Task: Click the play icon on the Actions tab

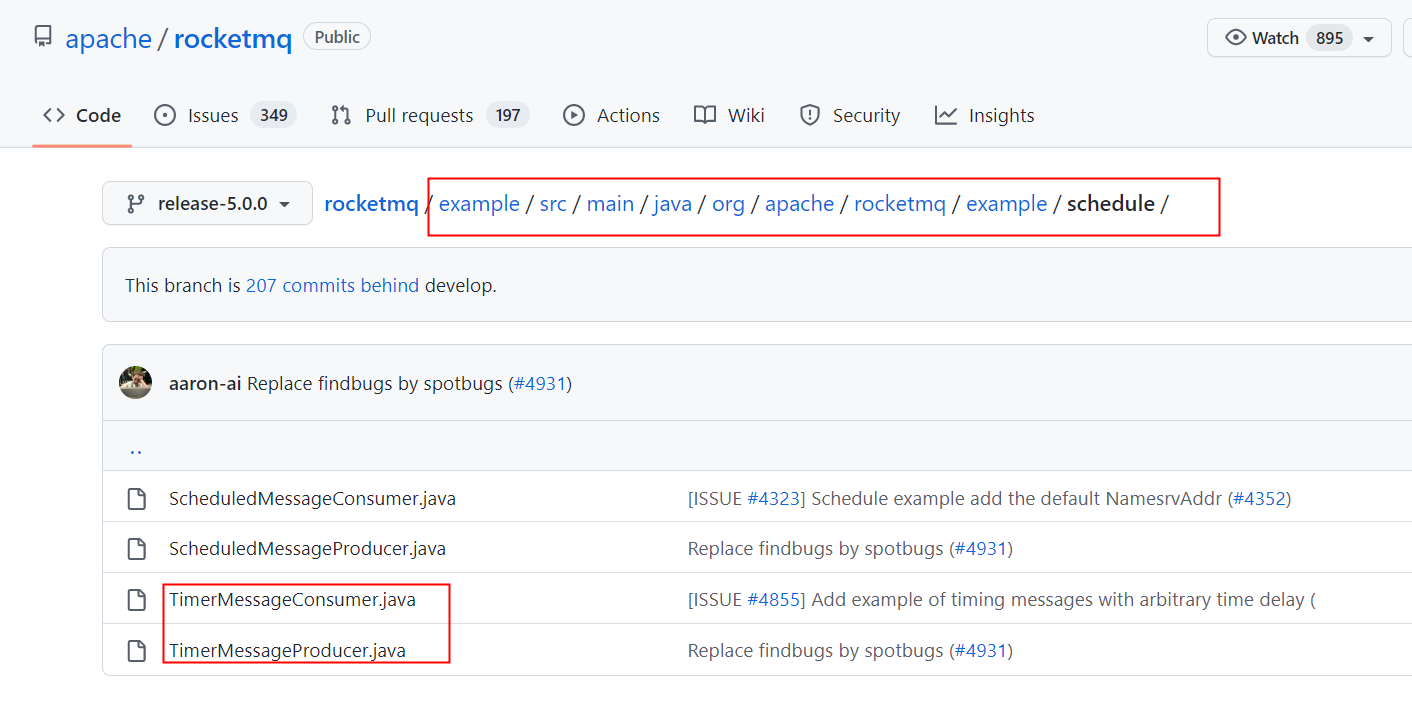Action: 573,115
